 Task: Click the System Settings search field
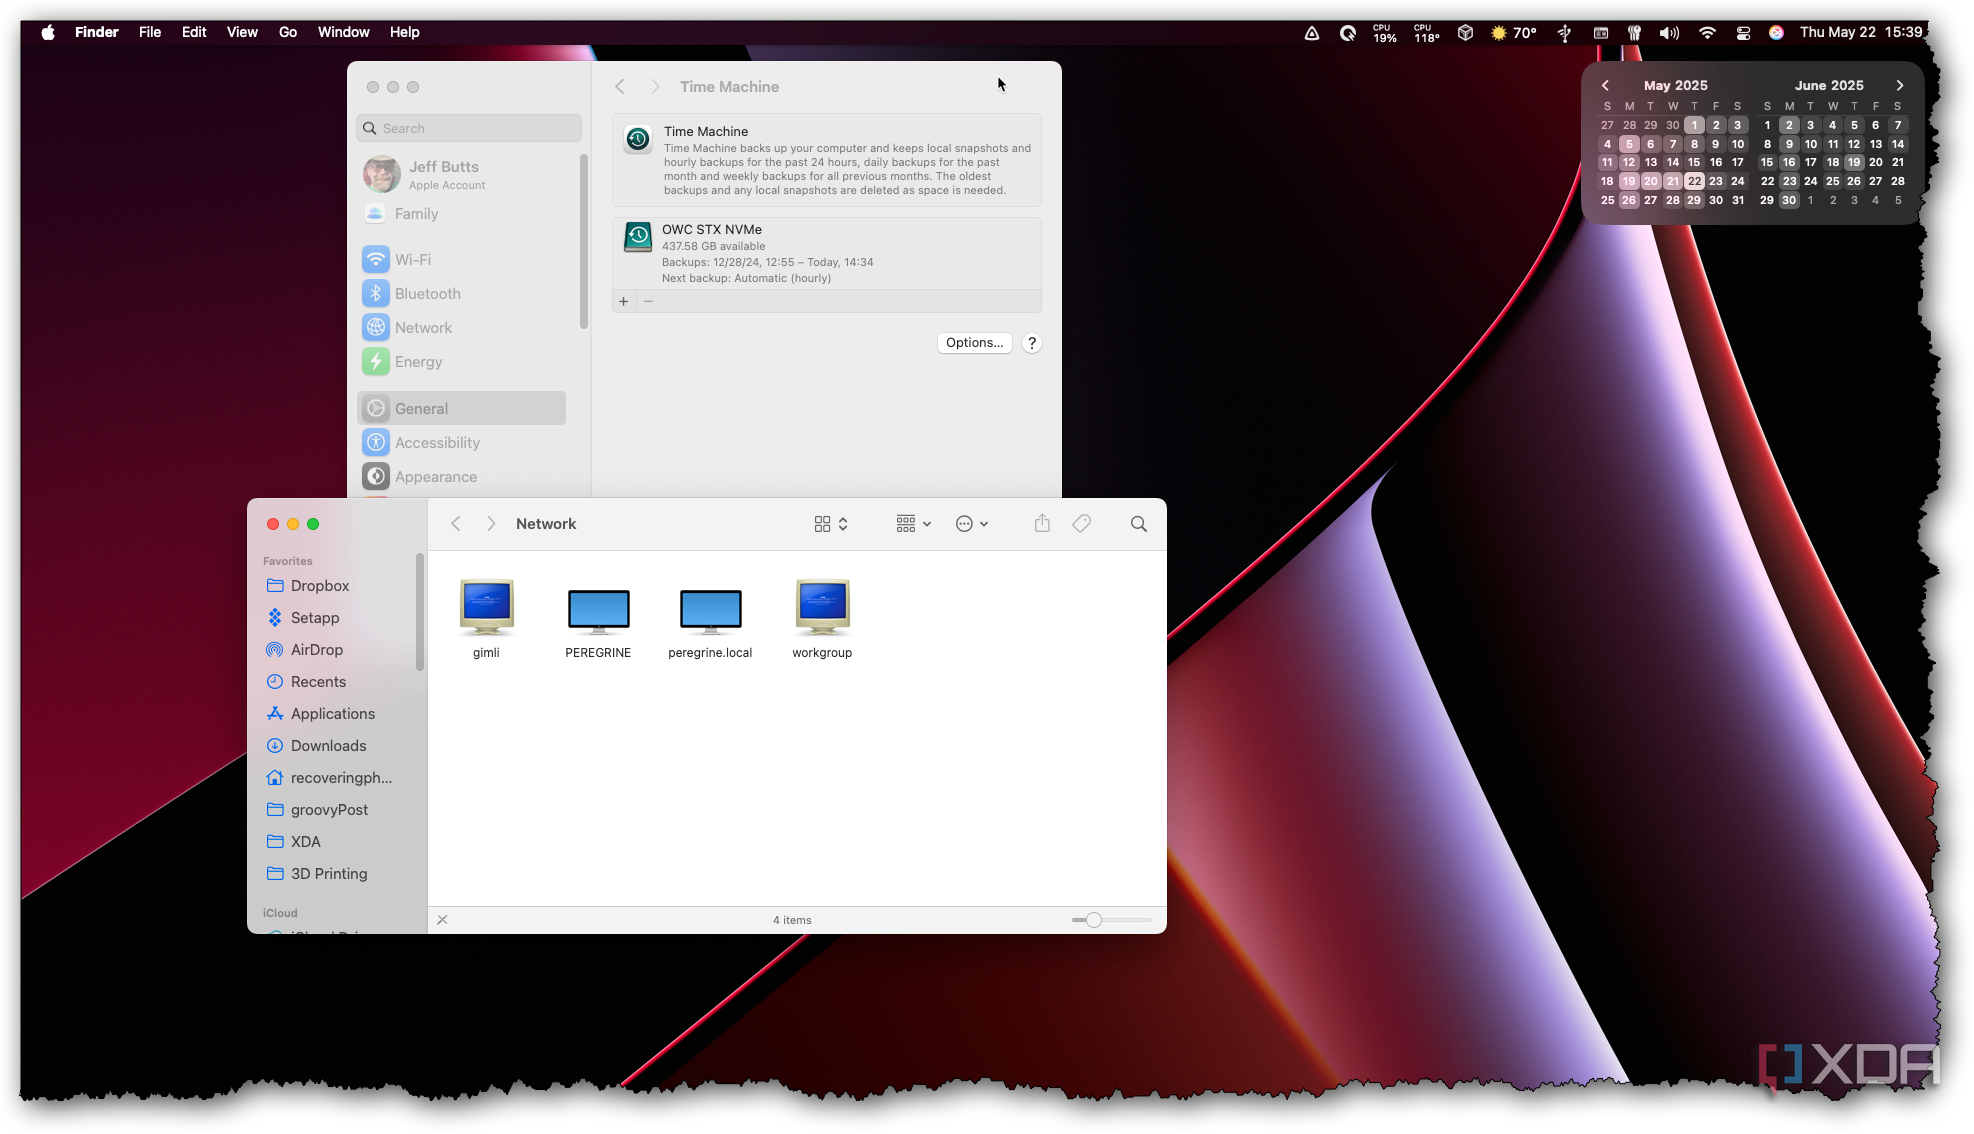(469, 128)
